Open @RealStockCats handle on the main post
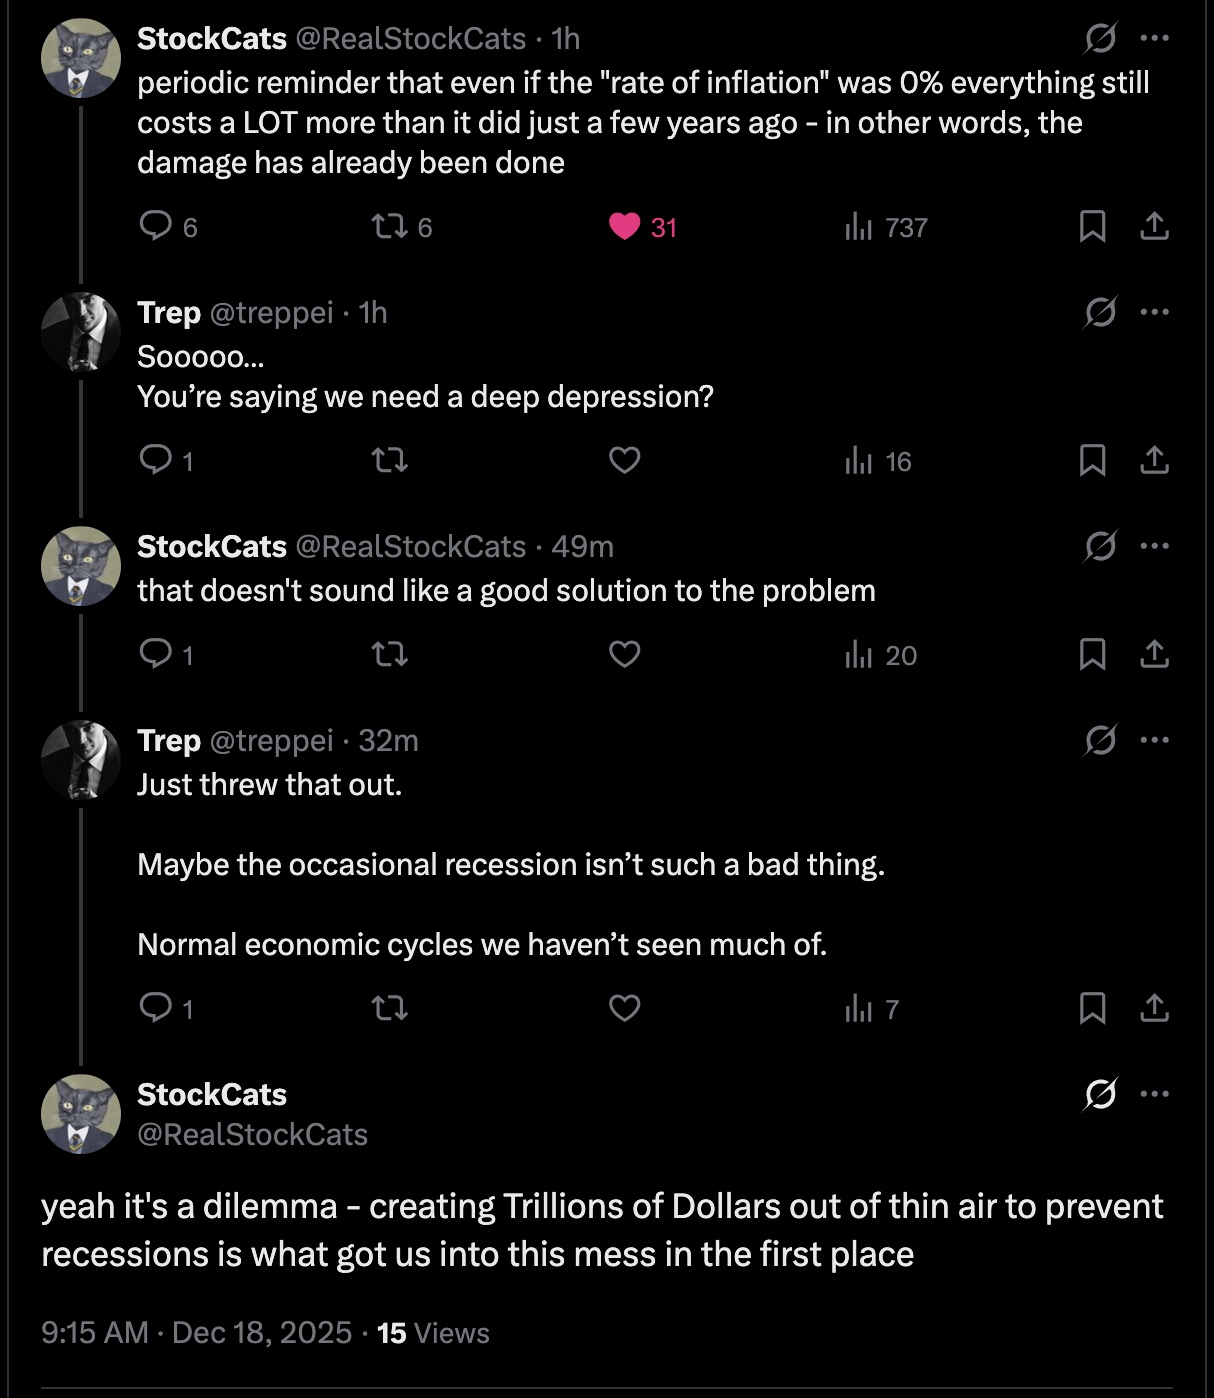Viewport: 1214px width, 1398px height. click(x=252, y=1135)
